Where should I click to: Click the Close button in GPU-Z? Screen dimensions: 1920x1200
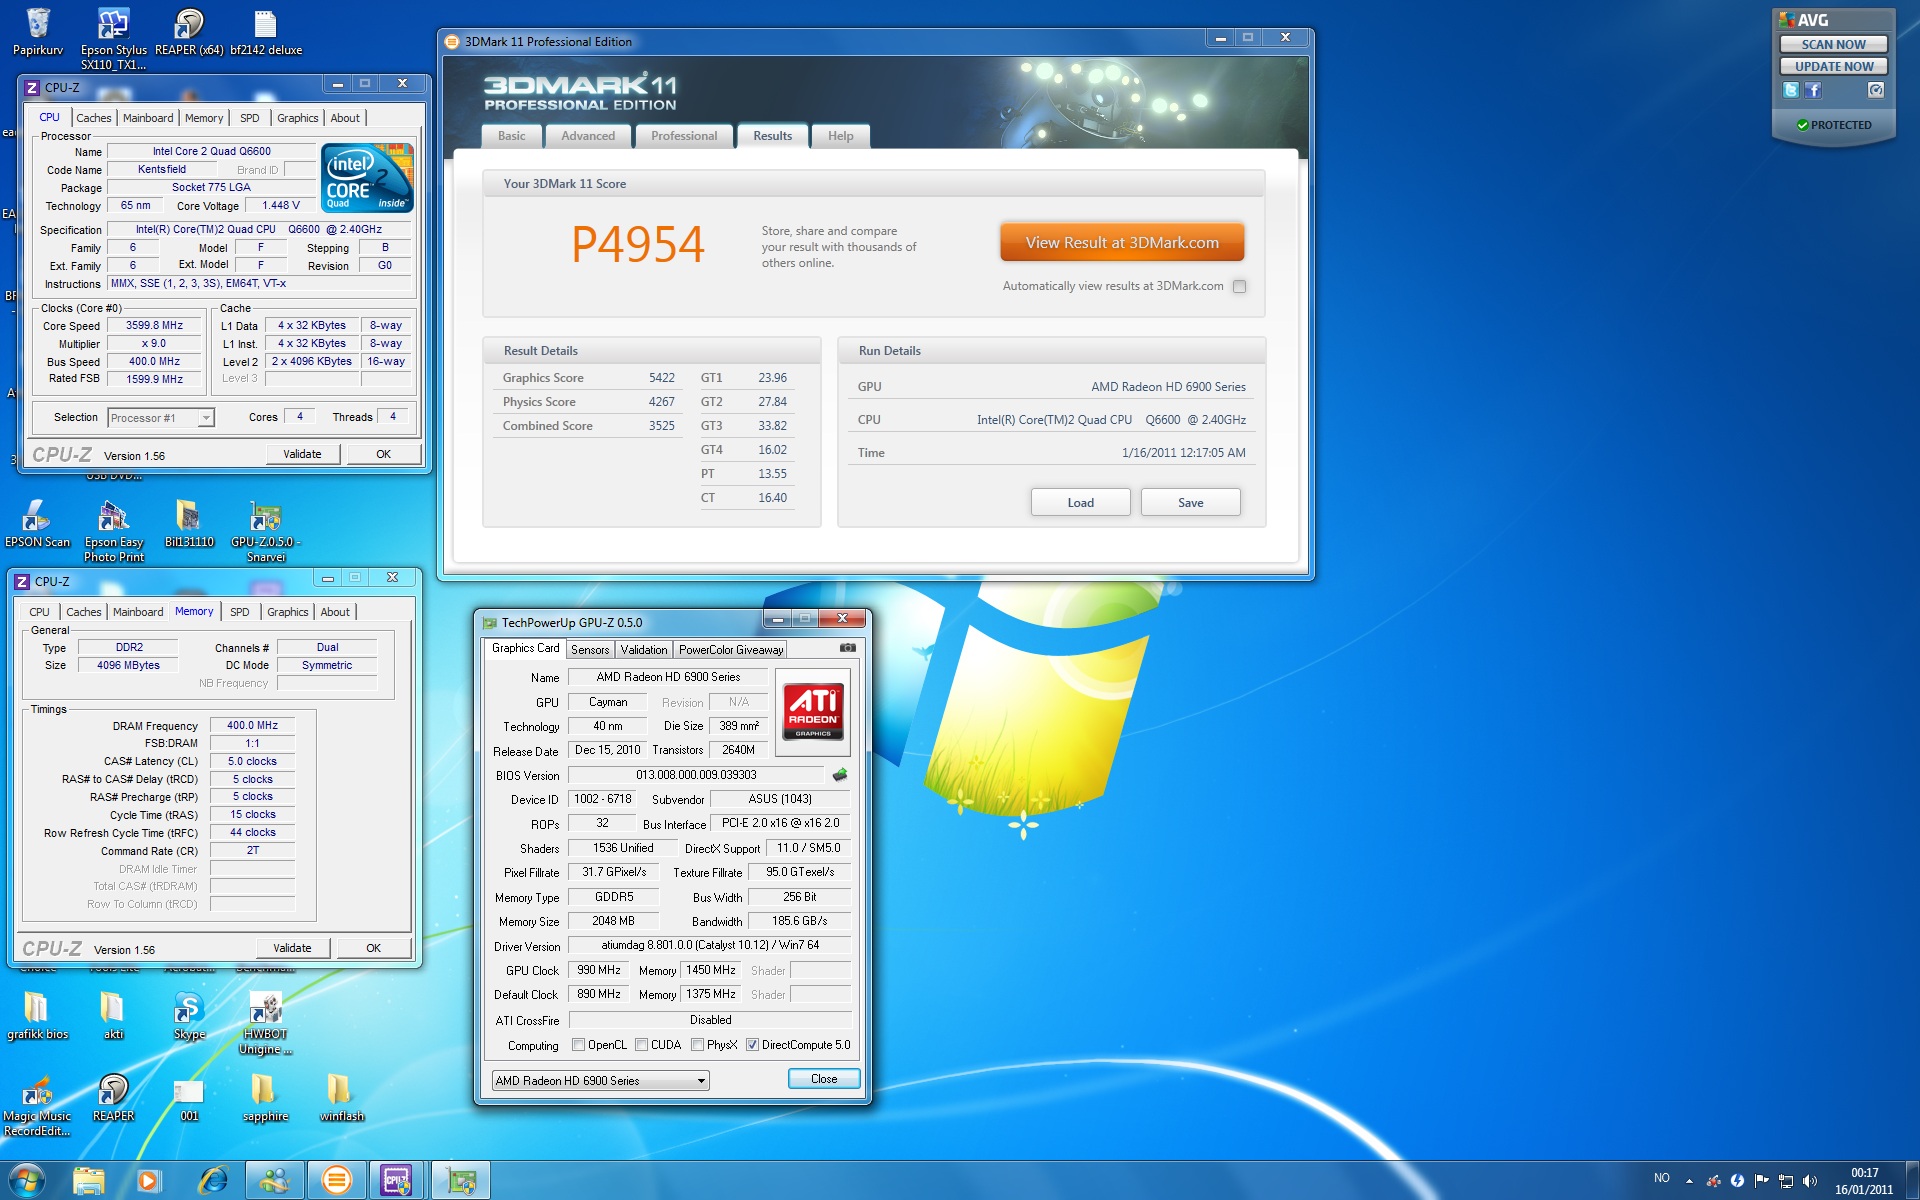point(824,1079)
